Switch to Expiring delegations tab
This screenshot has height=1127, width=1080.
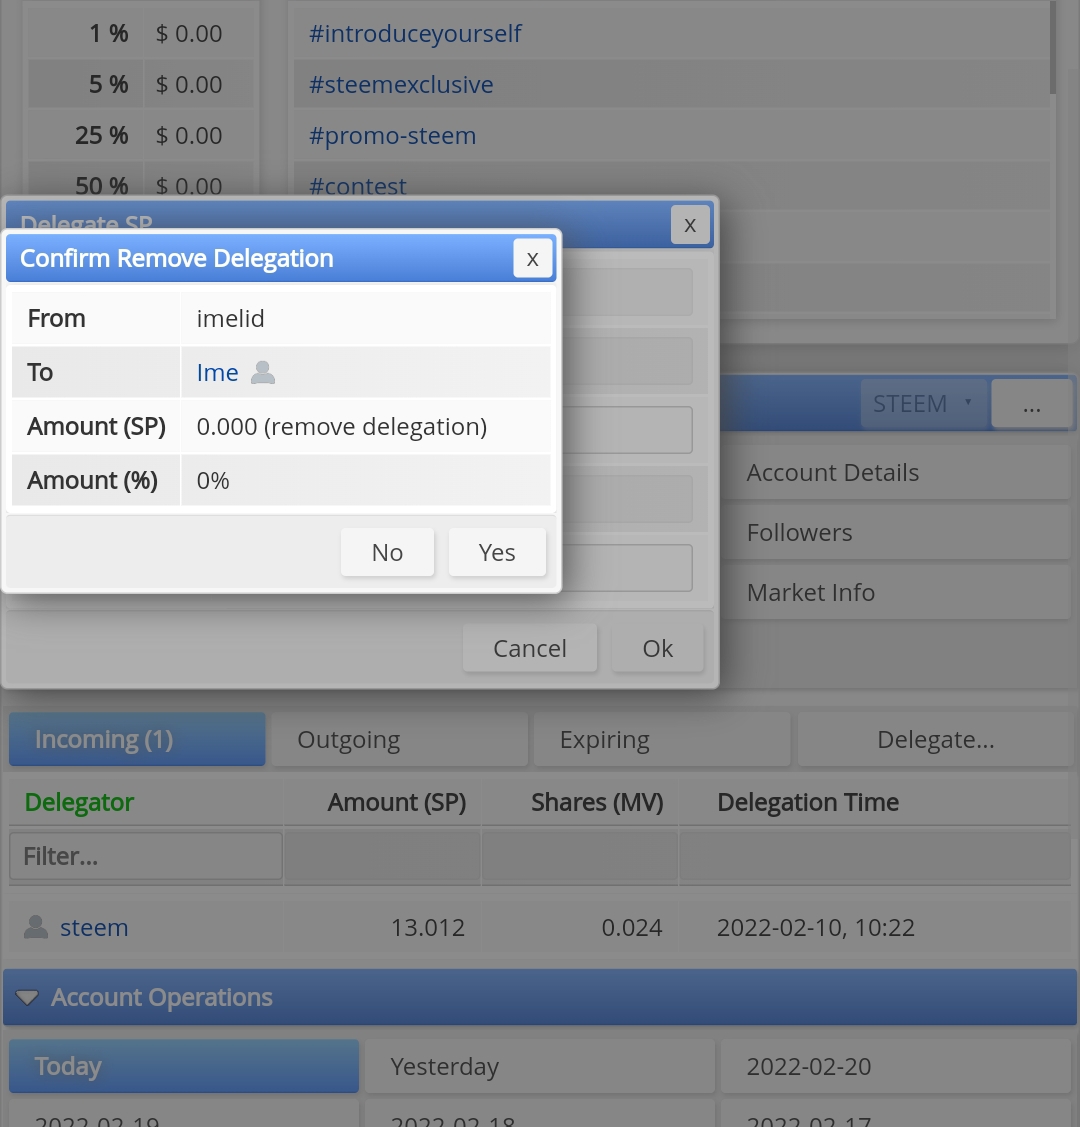point(662,739)
